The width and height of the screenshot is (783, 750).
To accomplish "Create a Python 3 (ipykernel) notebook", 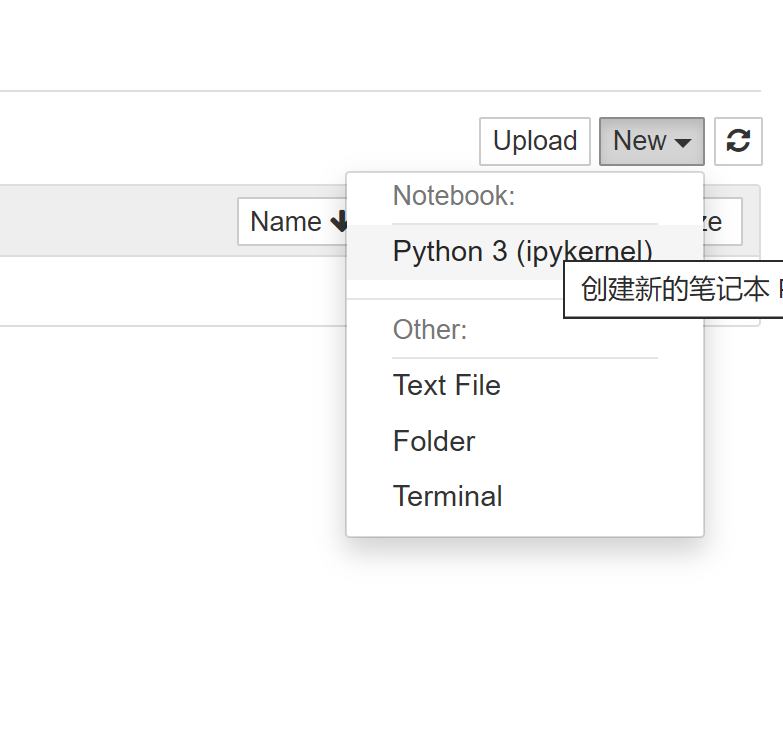I will click(525, 252).
